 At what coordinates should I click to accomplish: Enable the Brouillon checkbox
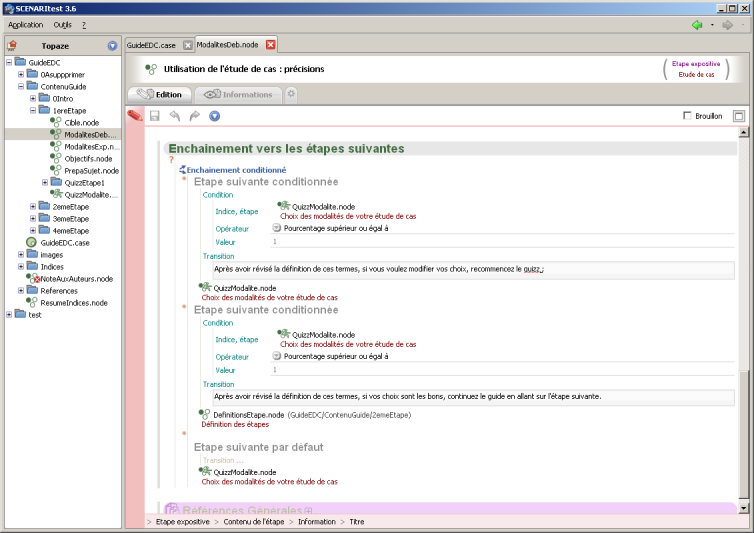click(686, 116)
